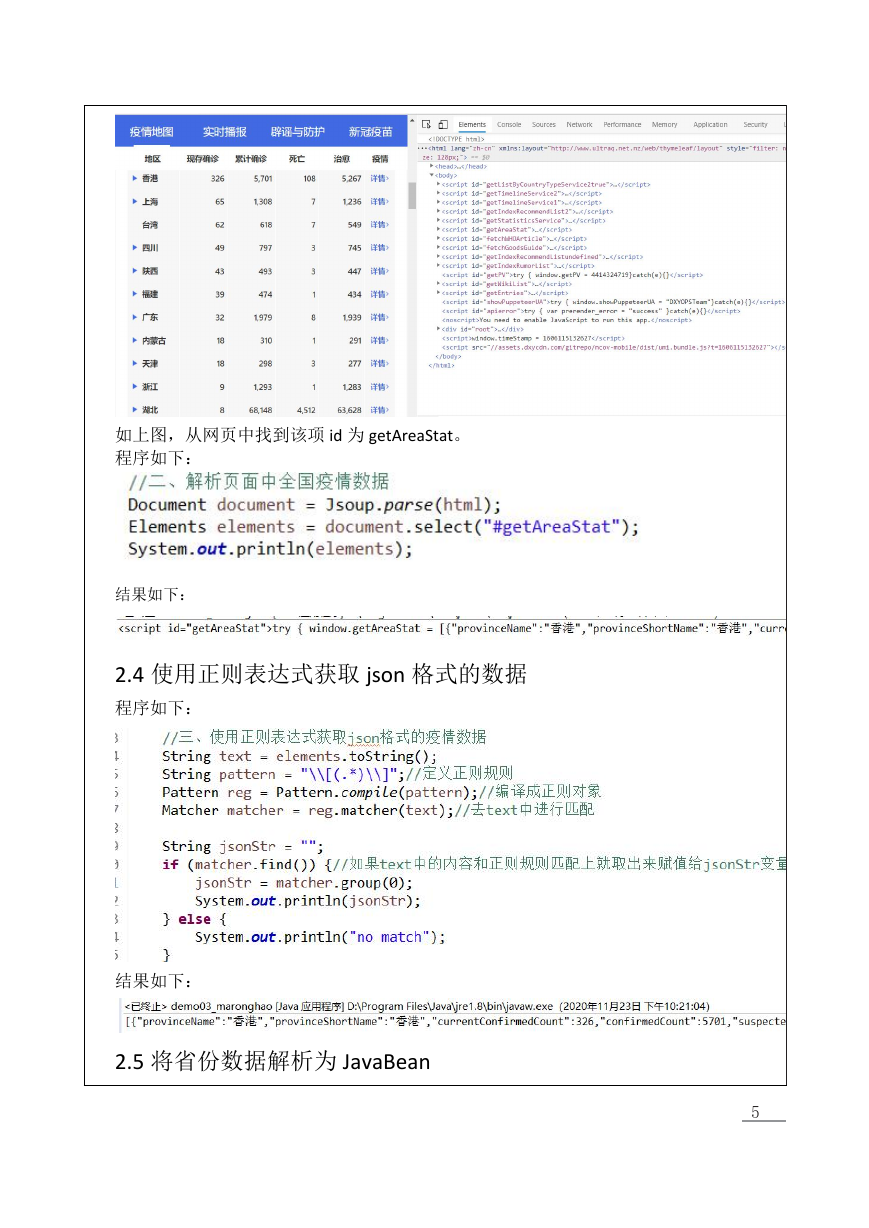Select the getEntries script node
This screenshot has width=869, height=1228.
coord(505,293)
